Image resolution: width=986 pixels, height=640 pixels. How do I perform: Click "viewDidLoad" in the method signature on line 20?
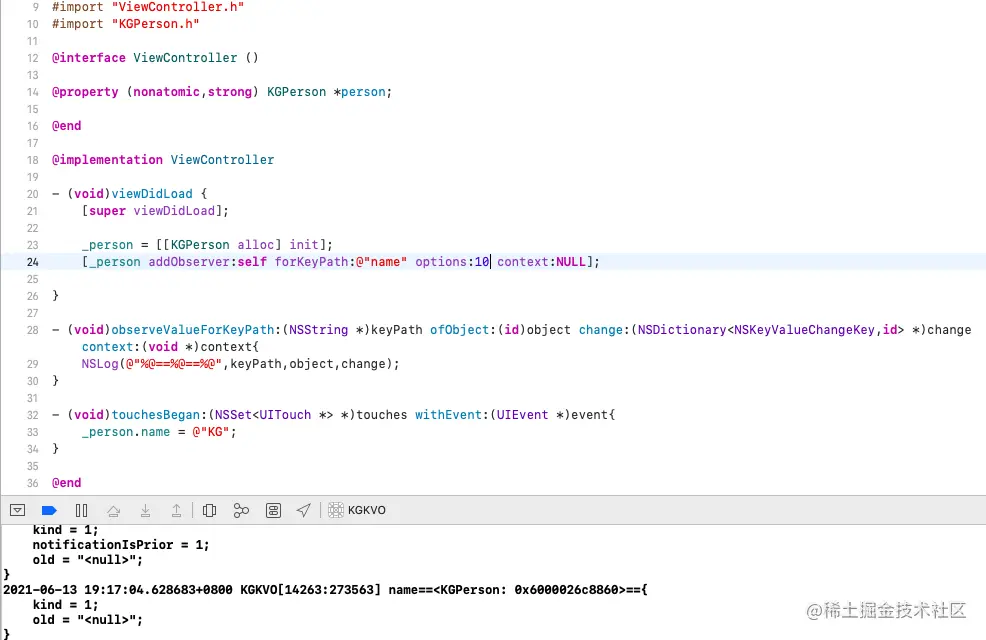pyautogui.click(x=152, y=194)
